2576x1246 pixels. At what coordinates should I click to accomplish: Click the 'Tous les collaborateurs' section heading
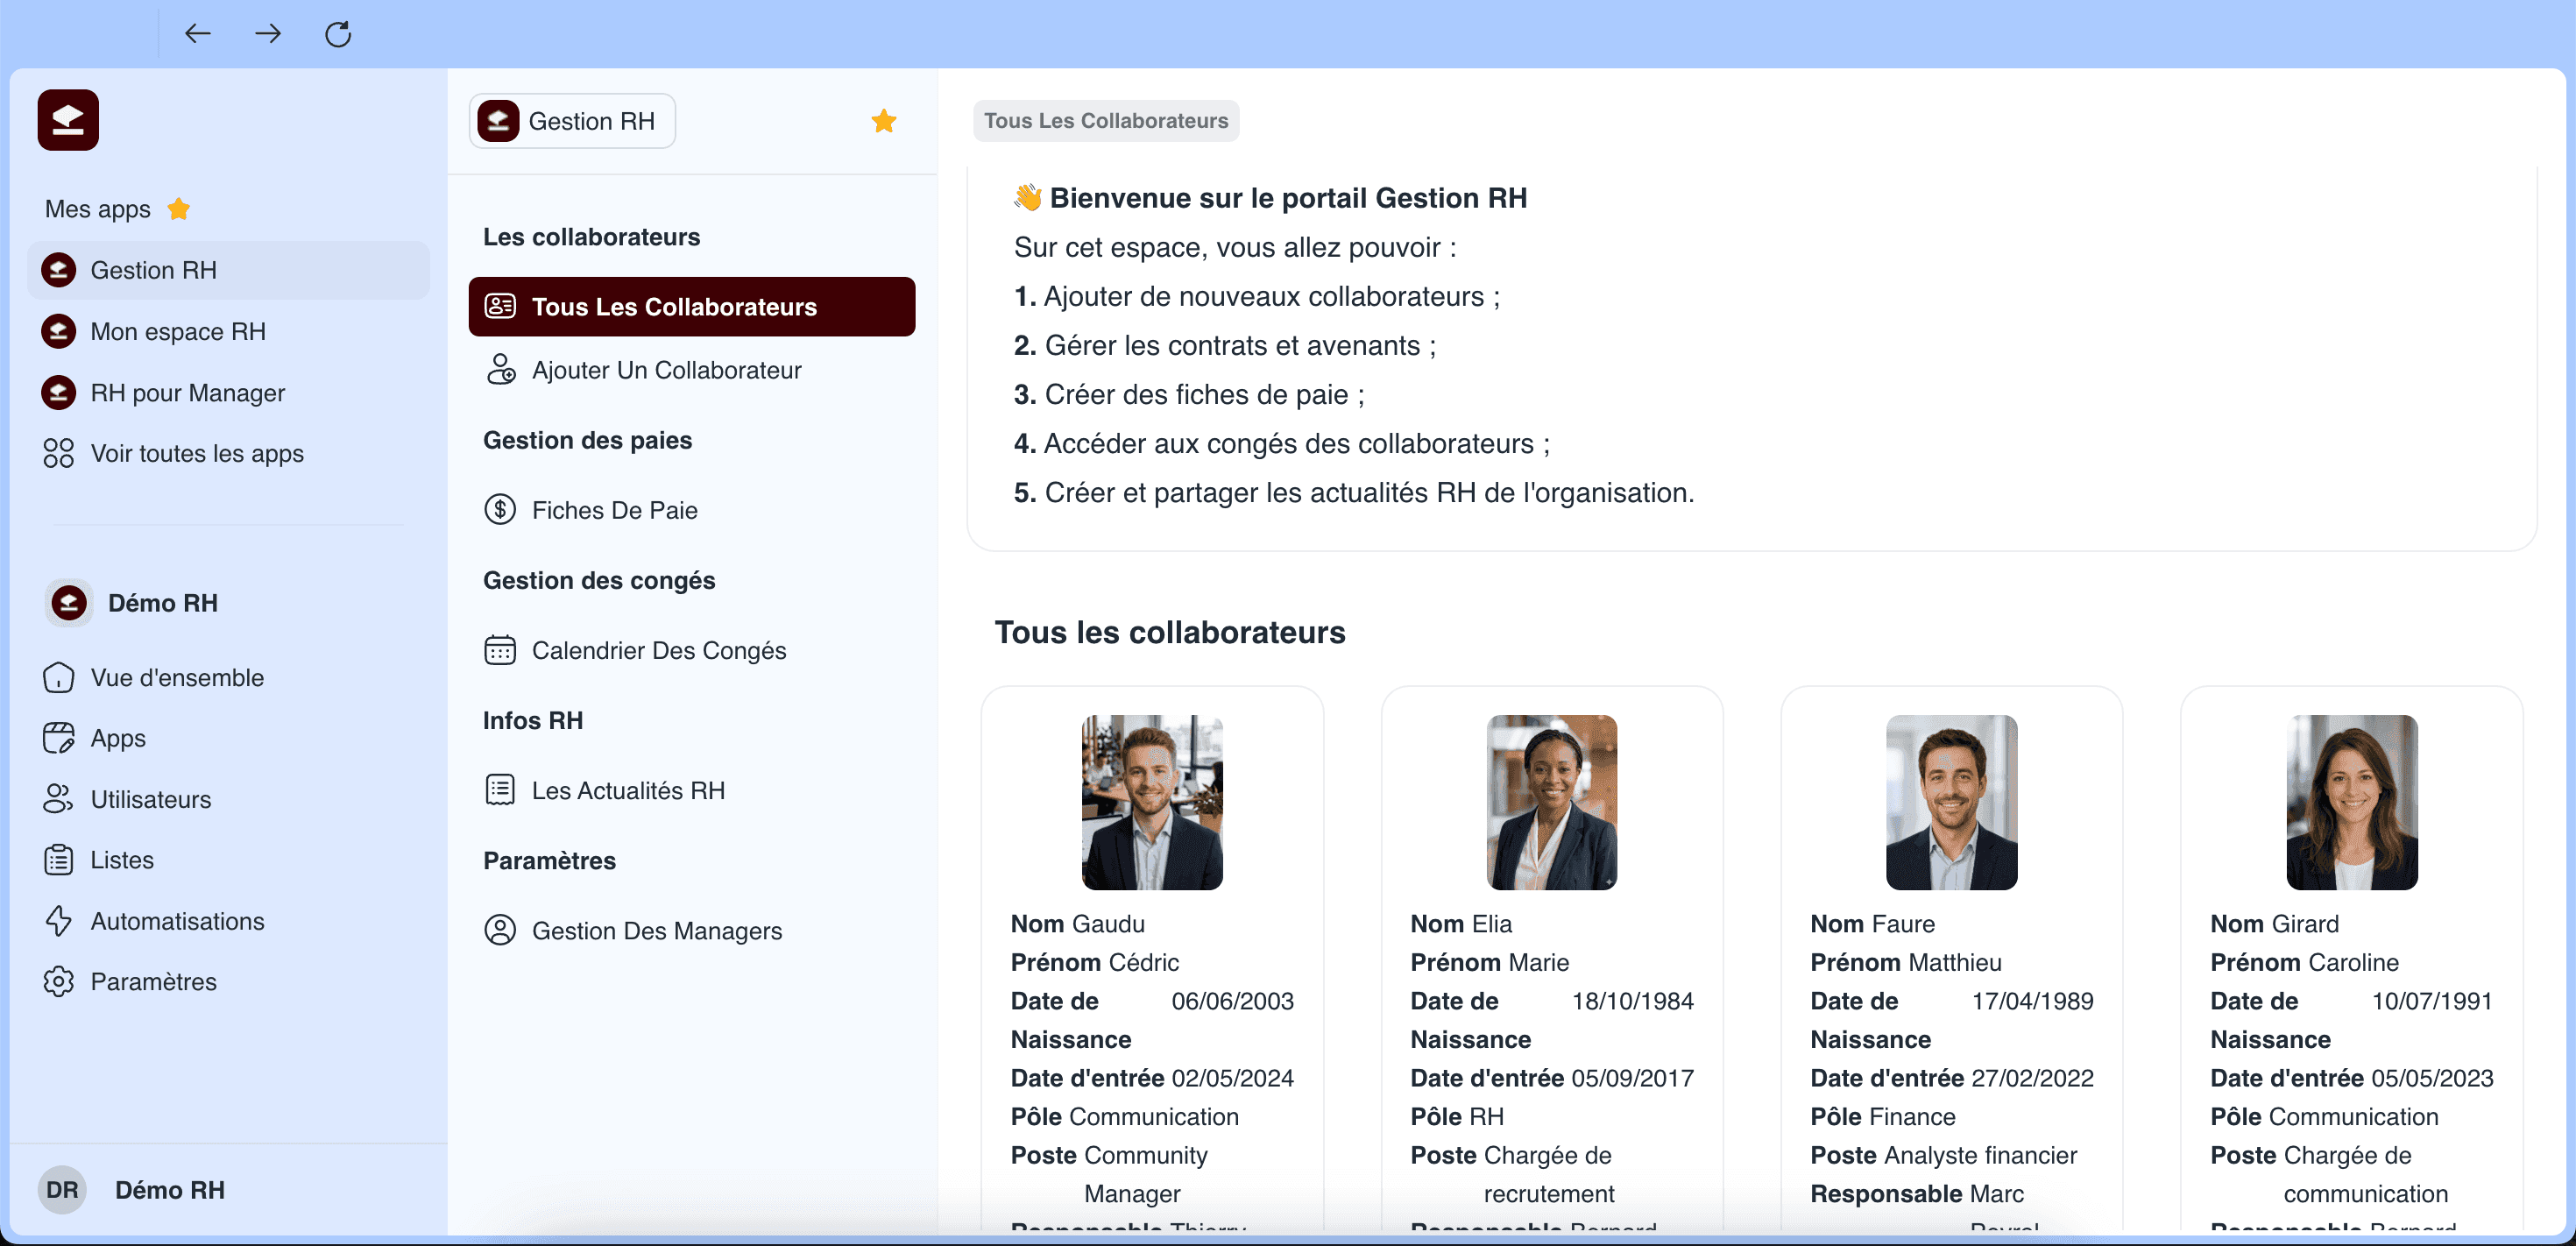coord(1170,632)
